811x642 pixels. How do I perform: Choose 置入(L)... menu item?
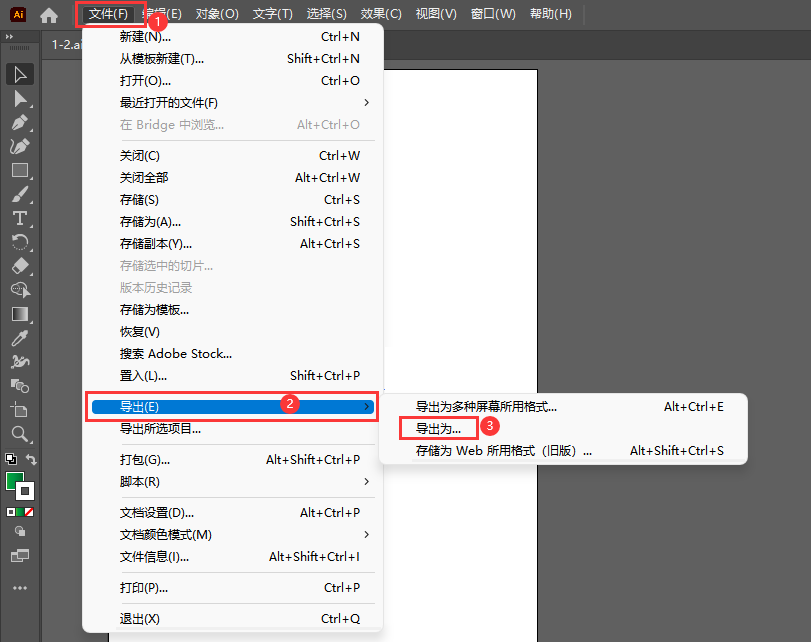click(x=233, y=376)
